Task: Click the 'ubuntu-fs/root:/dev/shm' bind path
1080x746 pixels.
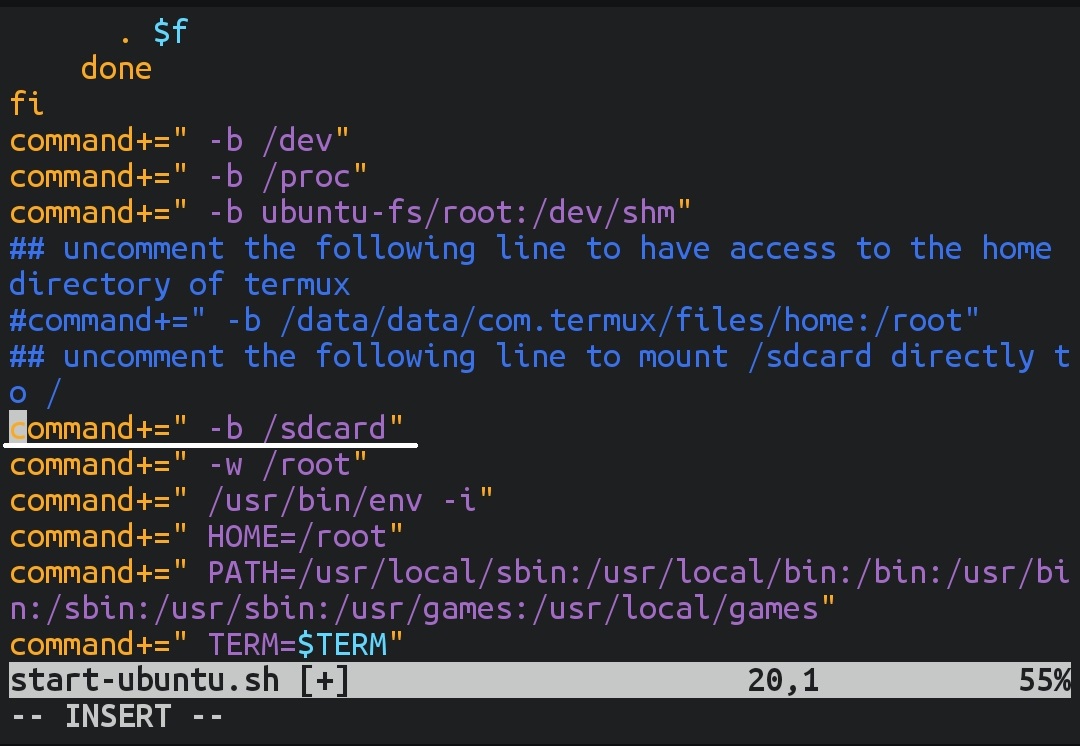Action: click(x=467, y=212)
